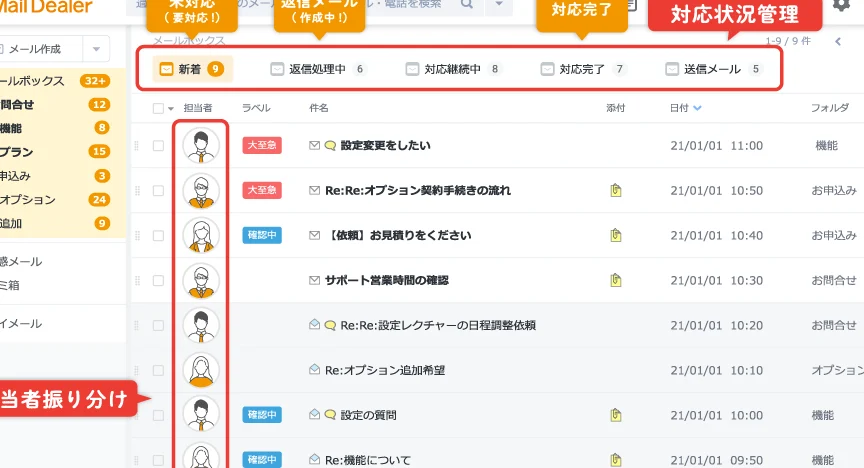Click the comment bubble icon beside 設定の質問
Image resolution: width=864 pixels, height=468 pixels.
coord(330,415)
